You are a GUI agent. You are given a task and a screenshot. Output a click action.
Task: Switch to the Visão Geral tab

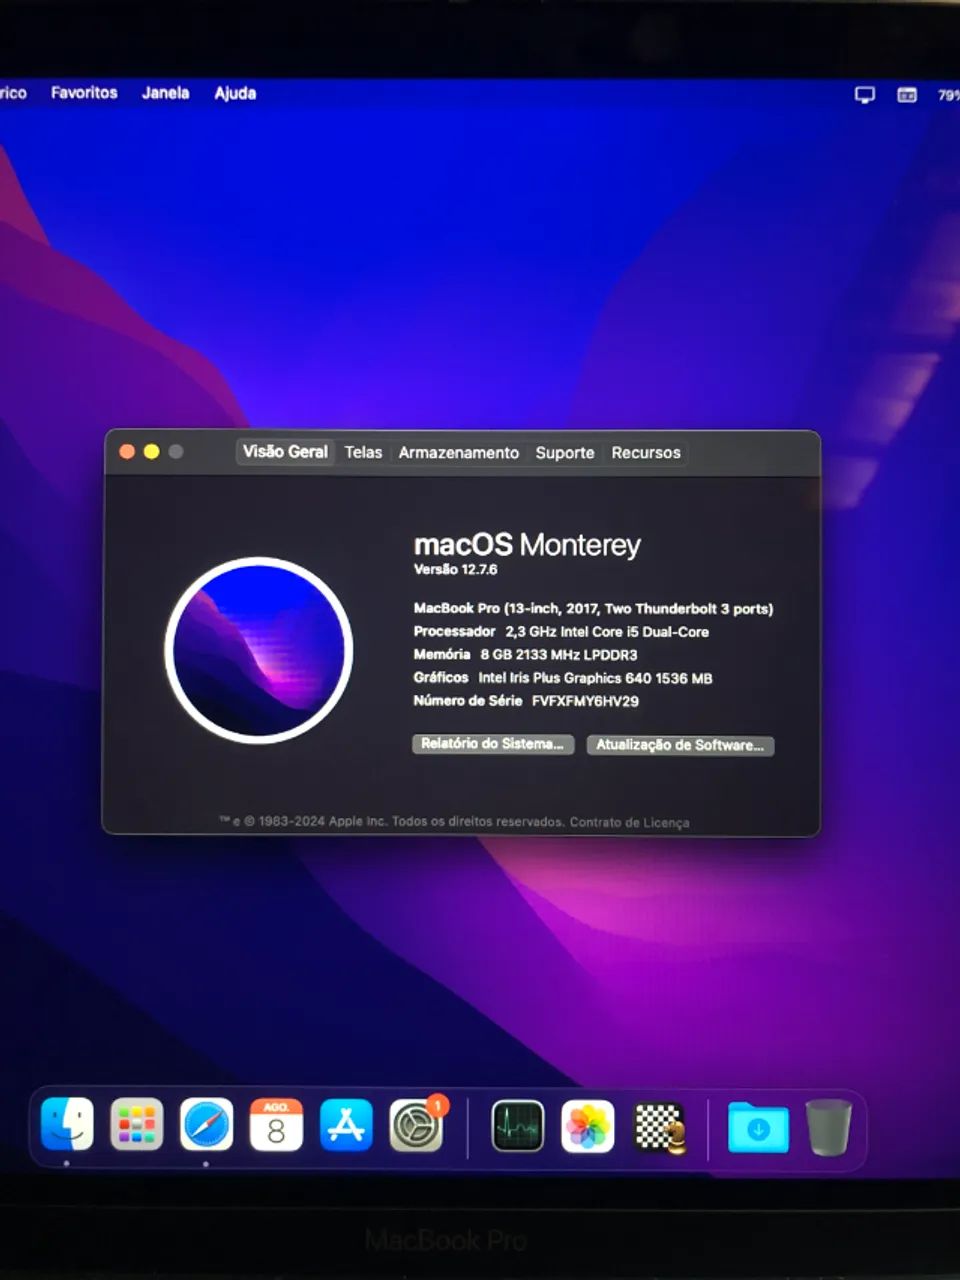(x=285, y=452)
